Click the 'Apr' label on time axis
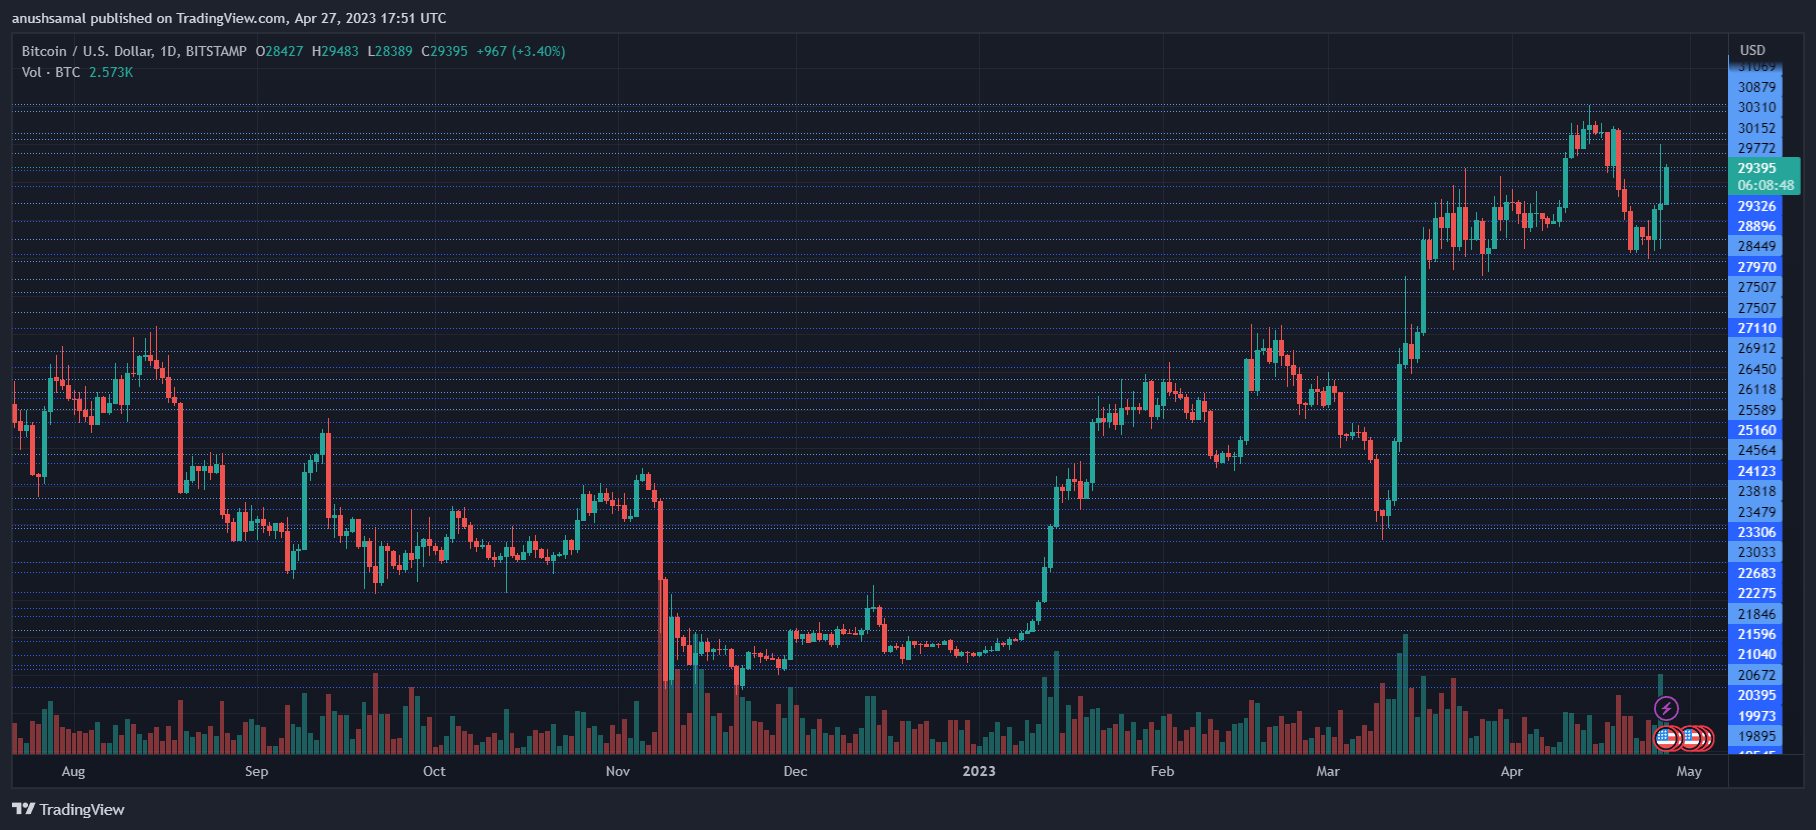The width and height of the screenshot is (1816, 830). coord(1511,771)
